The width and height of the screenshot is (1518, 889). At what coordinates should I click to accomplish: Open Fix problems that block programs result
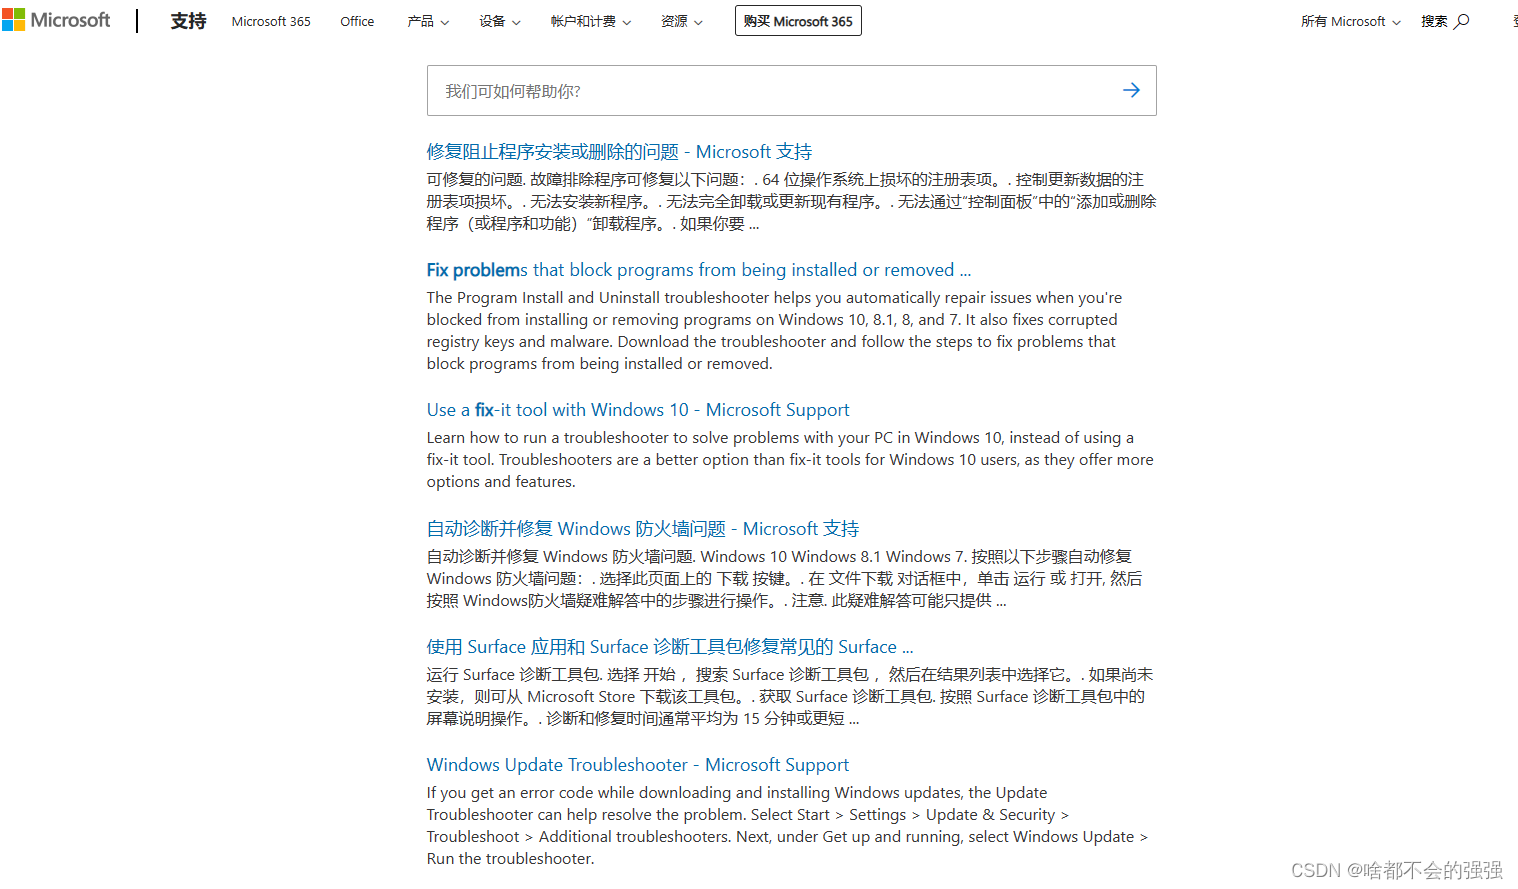pyautogui.click(x=699, y=270)
